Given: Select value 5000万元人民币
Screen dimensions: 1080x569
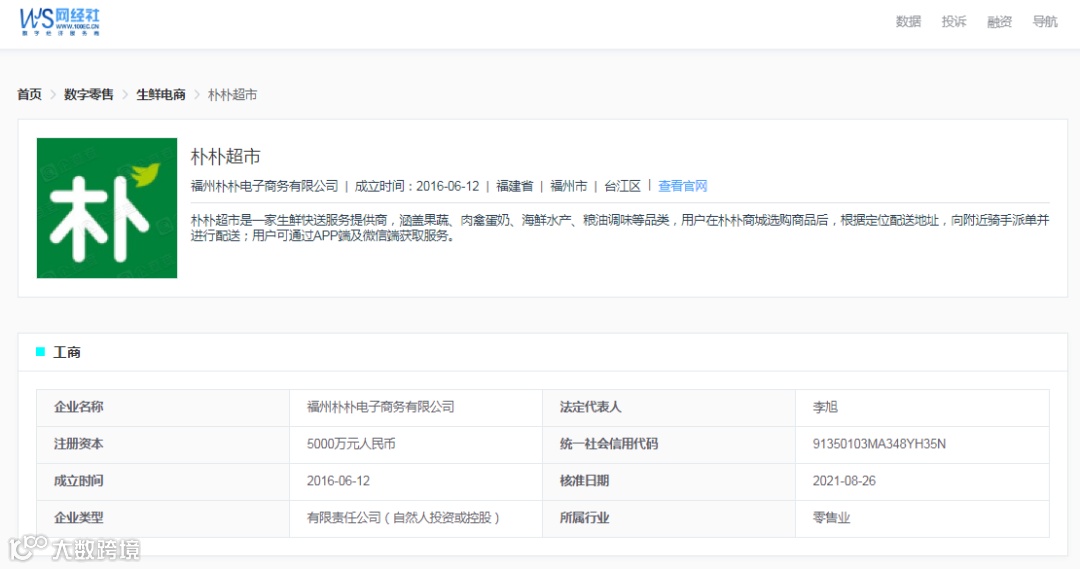Looking at the screenshot, I should click(351, 444).
